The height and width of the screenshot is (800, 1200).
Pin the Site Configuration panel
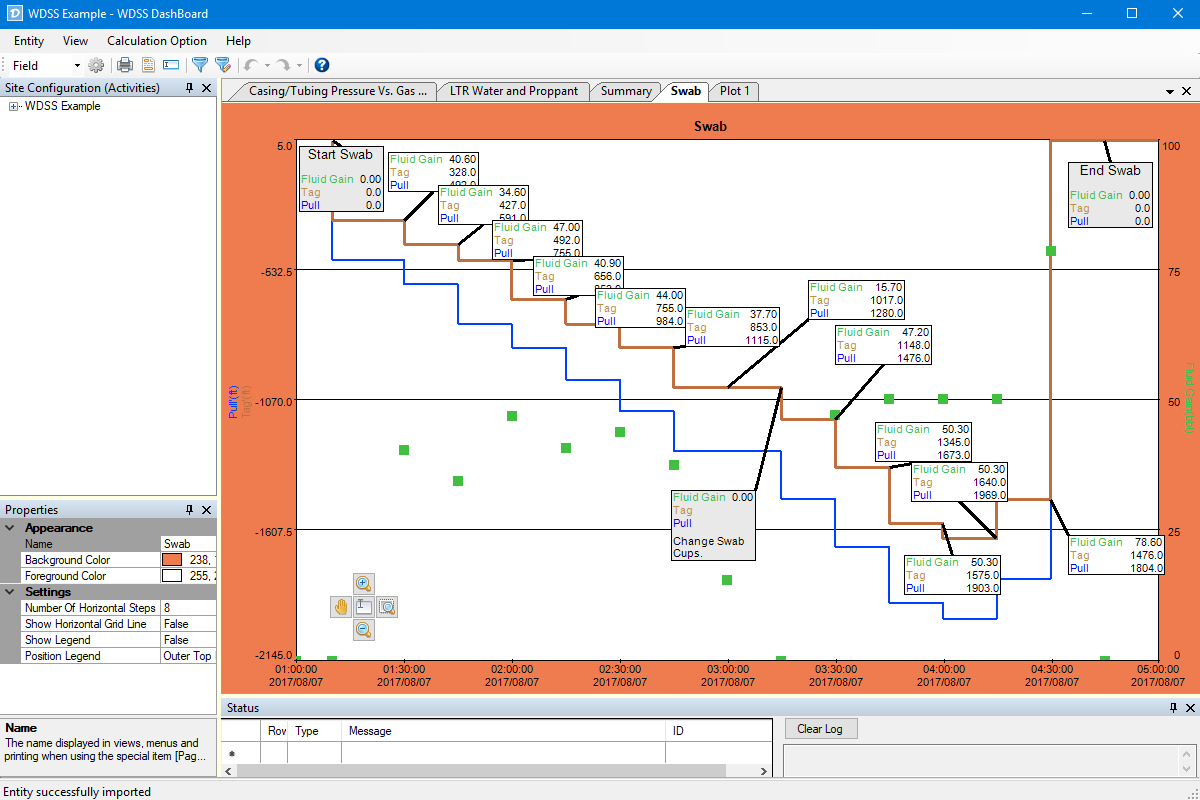190,88
